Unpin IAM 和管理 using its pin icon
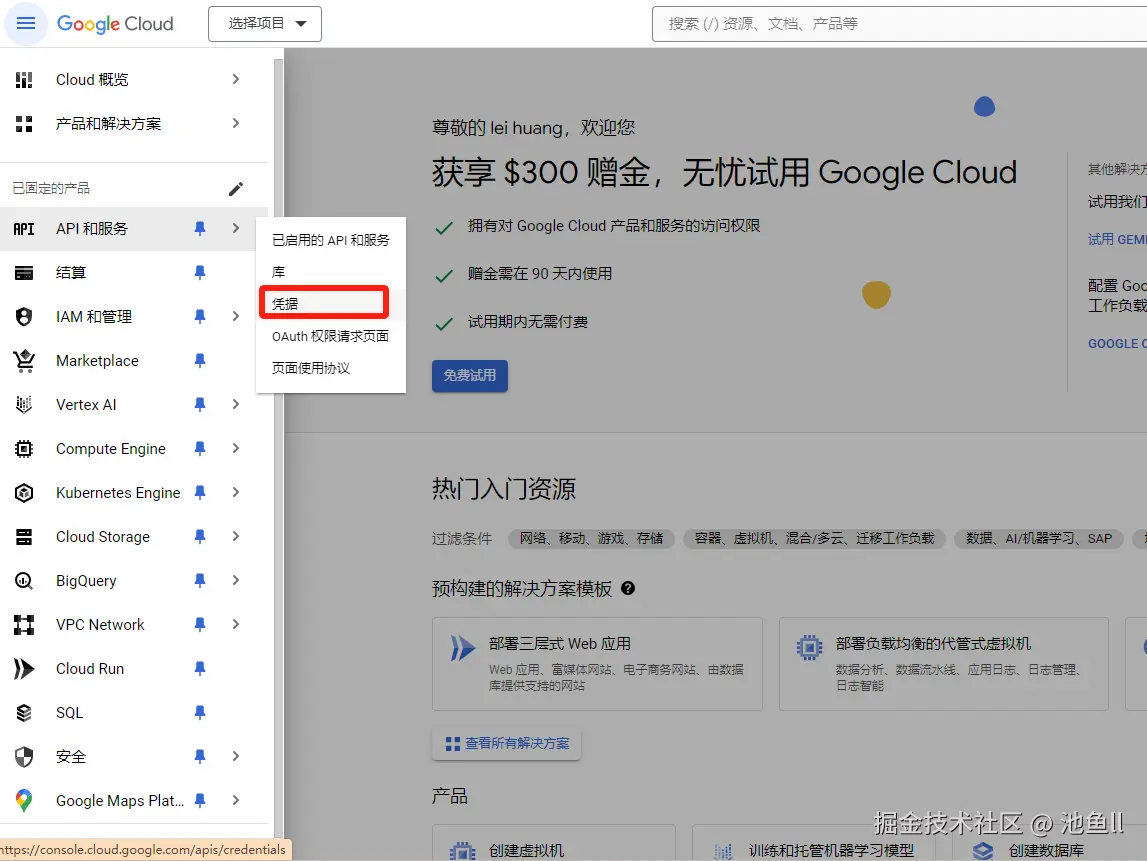The image size is (1147, 861). [x=200, y=317]
